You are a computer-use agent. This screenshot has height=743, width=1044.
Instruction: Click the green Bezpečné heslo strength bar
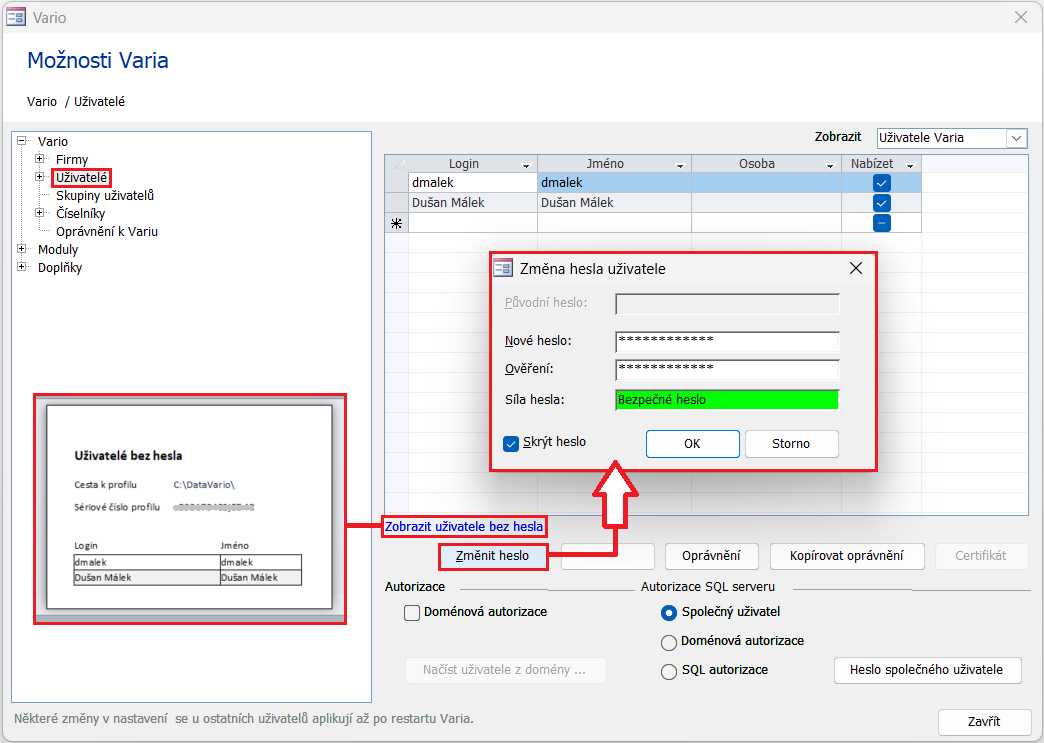point(726,400)
